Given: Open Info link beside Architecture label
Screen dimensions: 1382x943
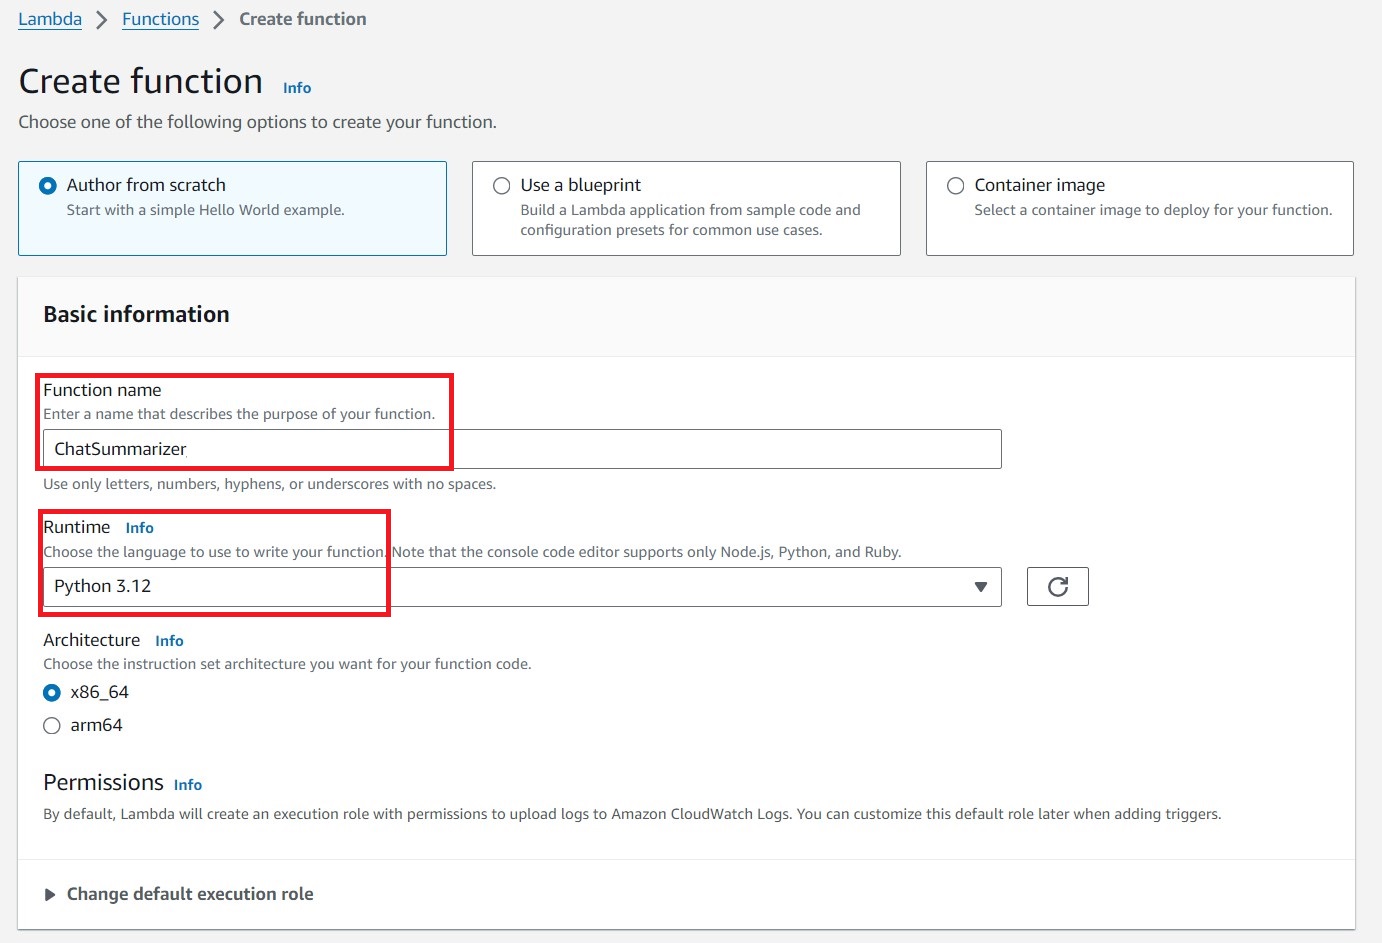Looking at the screenshot, I should pyautogui.click(x=169, y=641).
